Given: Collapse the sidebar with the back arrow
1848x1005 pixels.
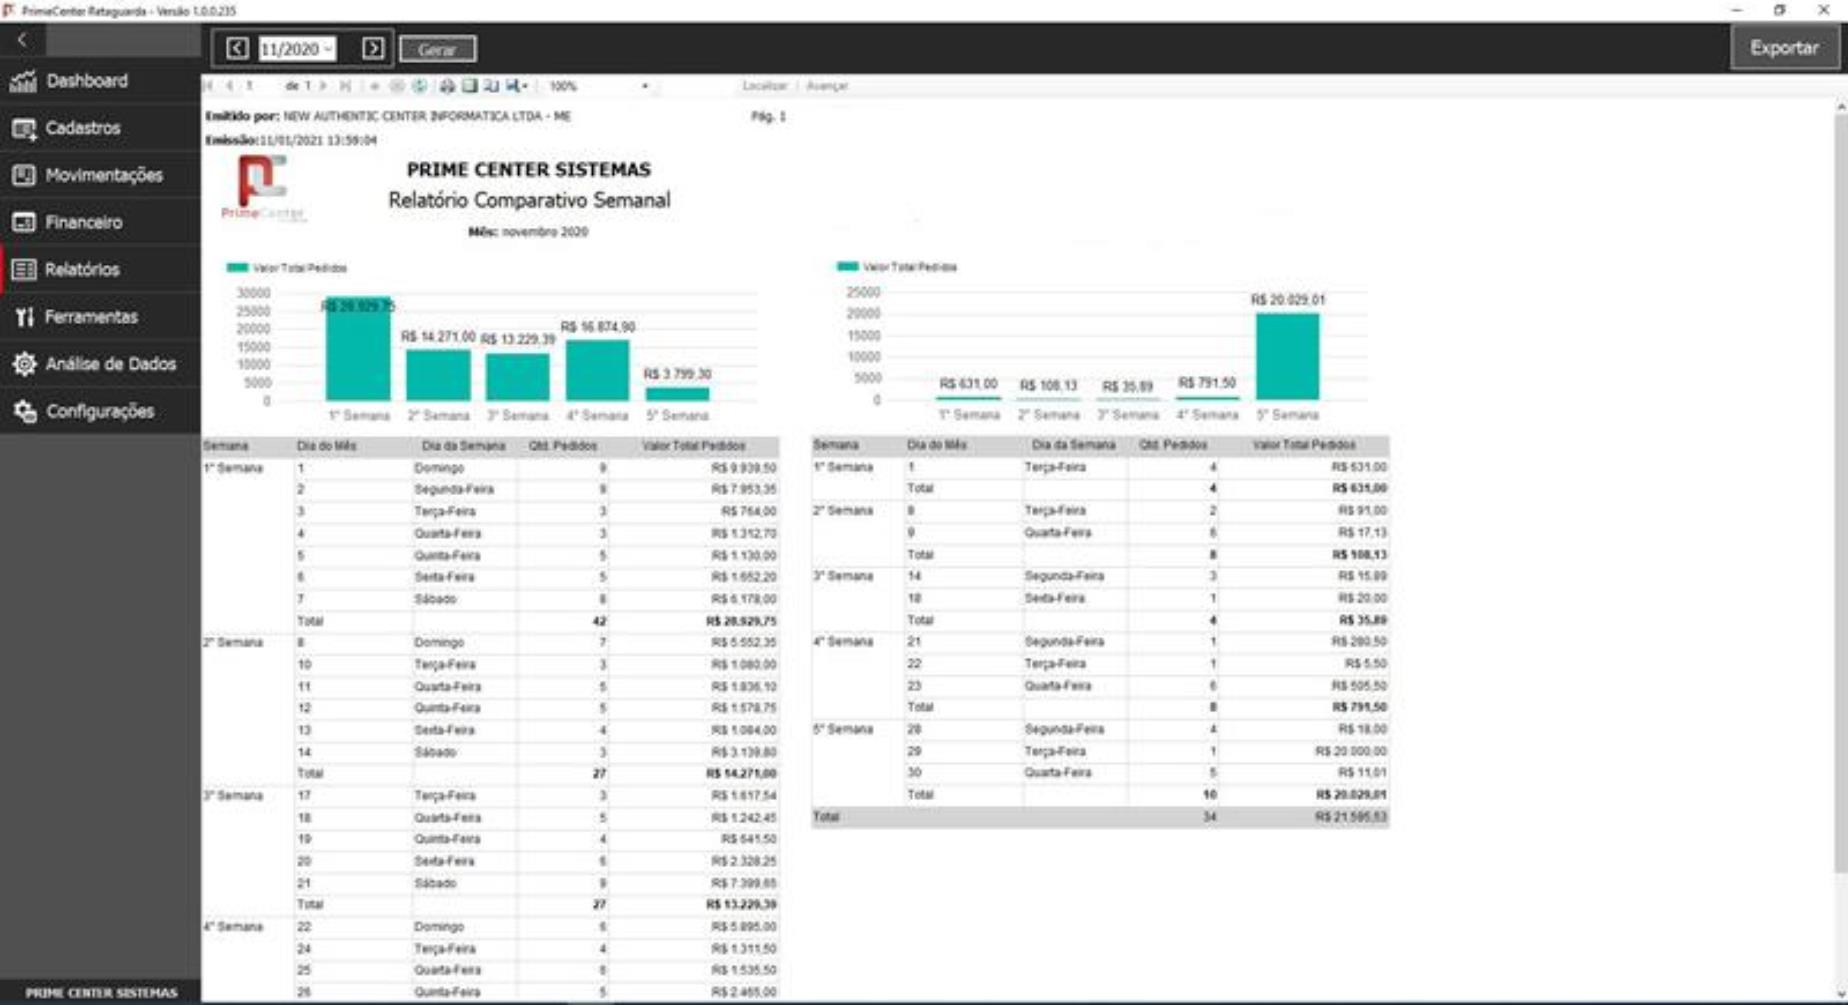Looking at the screenshot, I should click(x=22, y=40).
